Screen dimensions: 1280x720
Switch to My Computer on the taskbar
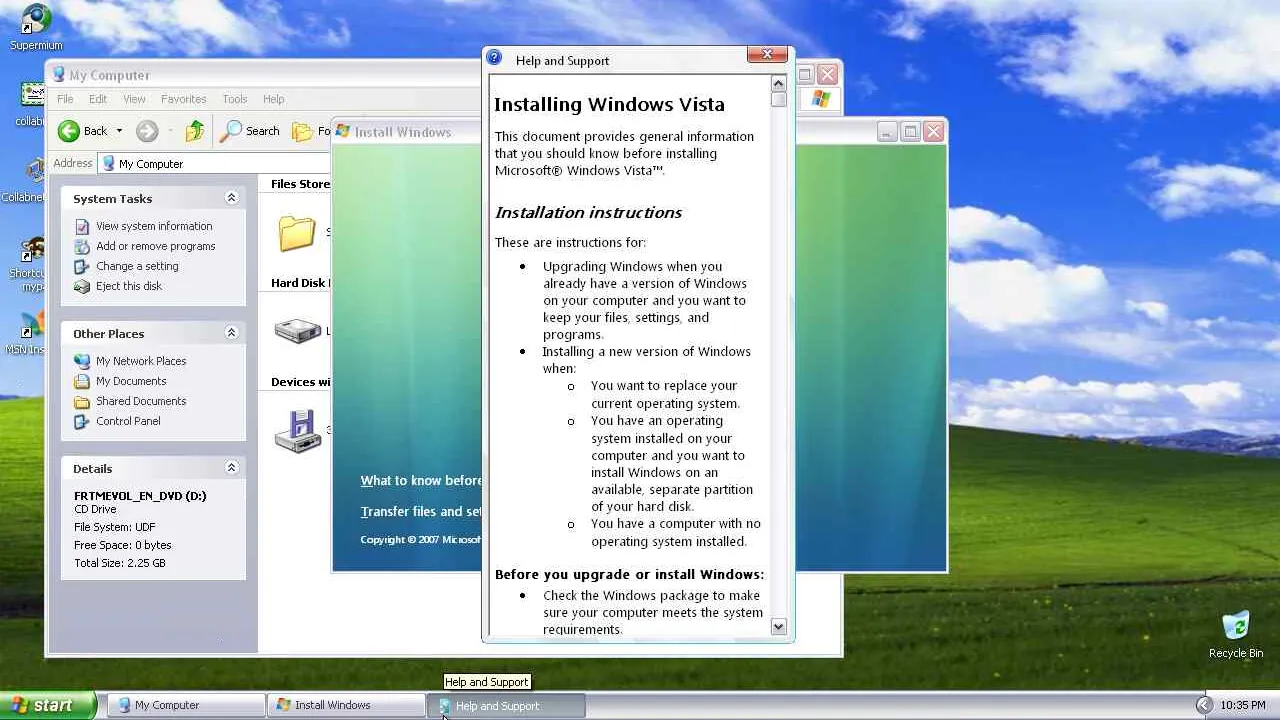pyautogui.click(x=187, y=705)
